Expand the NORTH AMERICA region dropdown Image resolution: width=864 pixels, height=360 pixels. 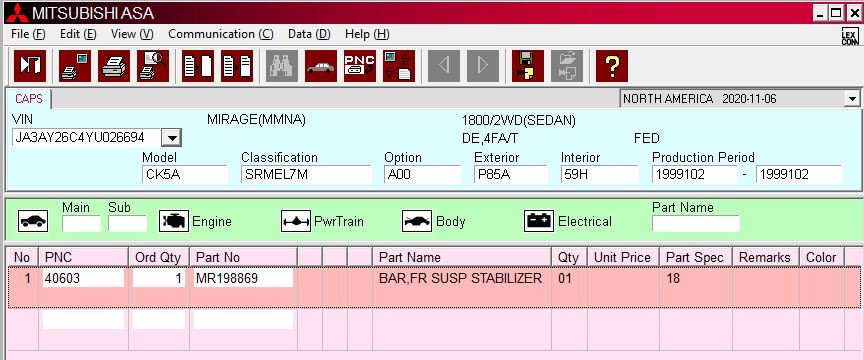tap(852, 99)
